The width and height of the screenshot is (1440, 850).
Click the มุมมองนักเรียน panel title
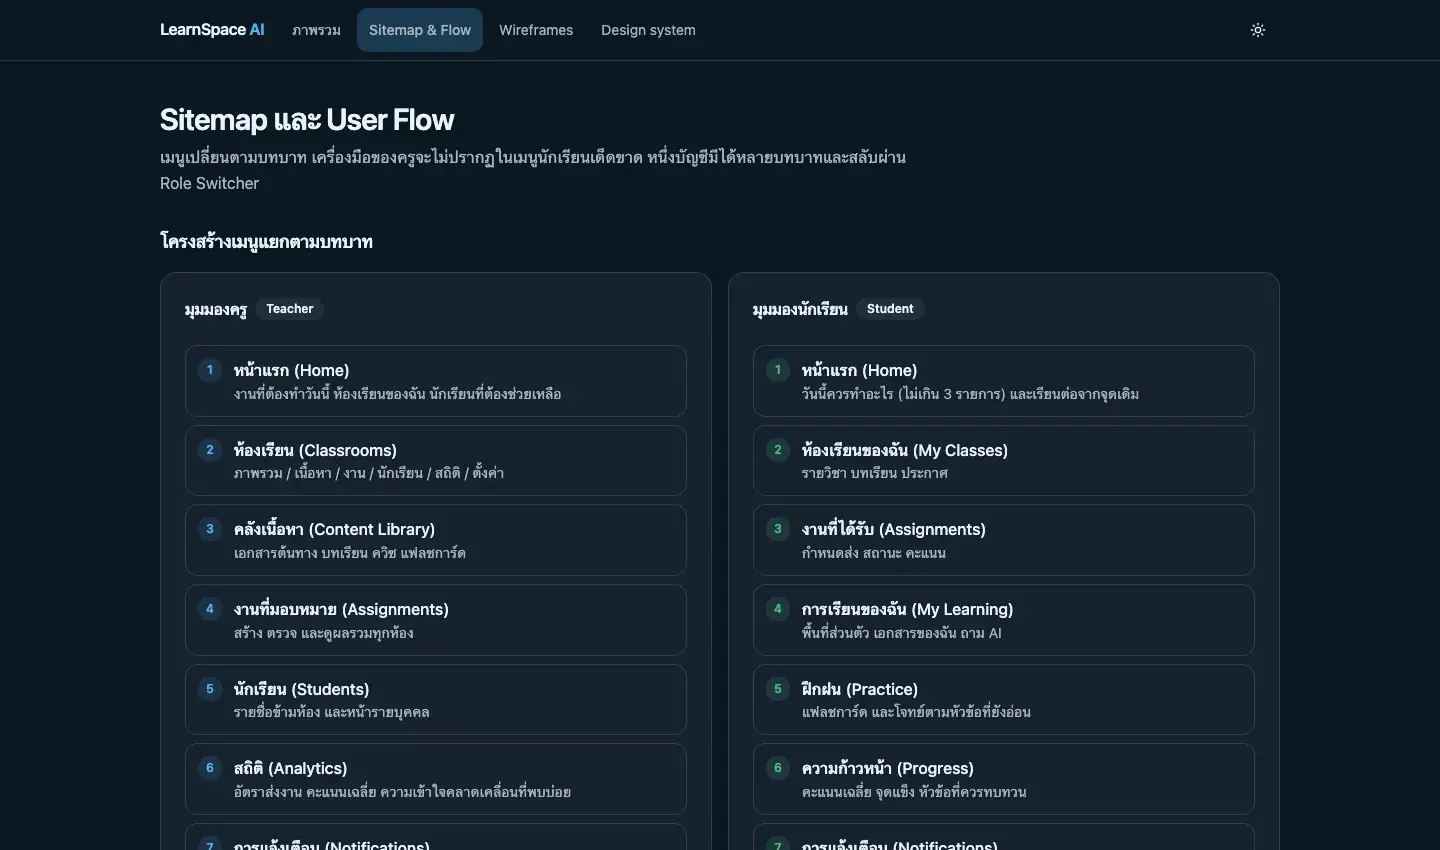pyautogui.click(x=800, y=310)
